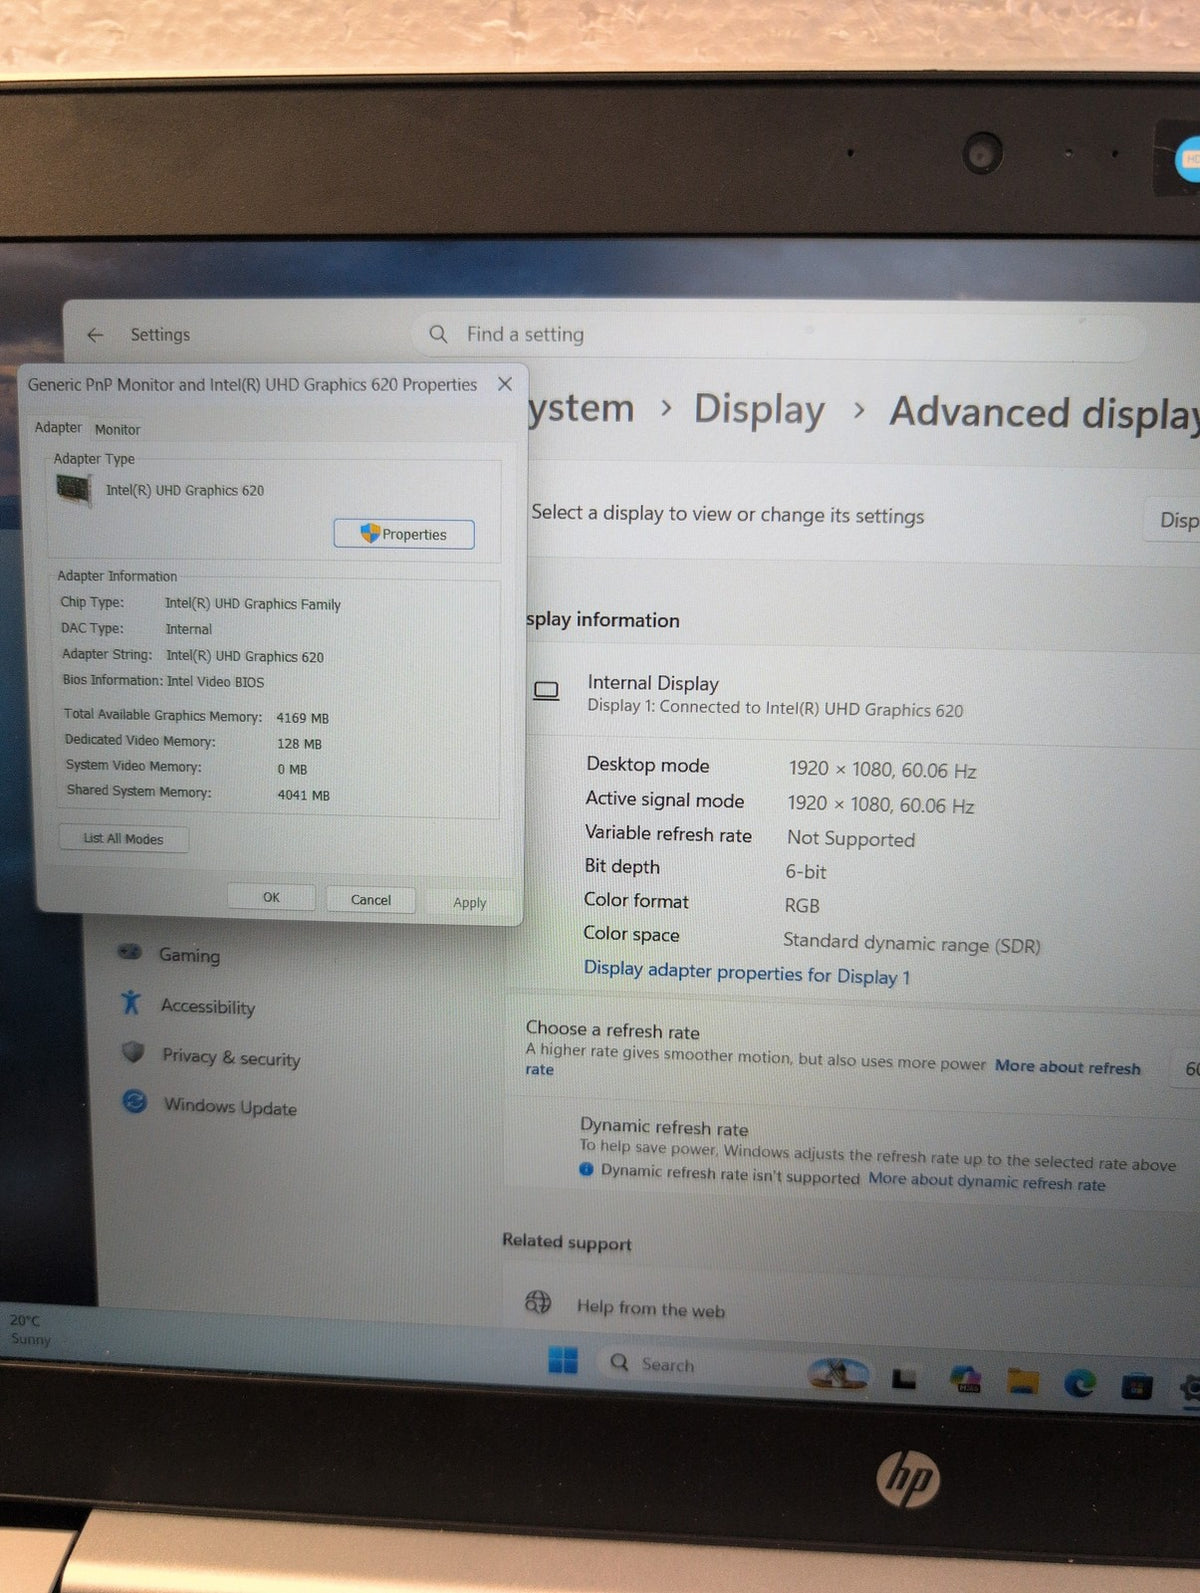This screenshot has width=1200, height=1593.
Task: Click the Desktop mode 1920 × 1080 value
Action: pyautogui.click(x=882, y=770)
